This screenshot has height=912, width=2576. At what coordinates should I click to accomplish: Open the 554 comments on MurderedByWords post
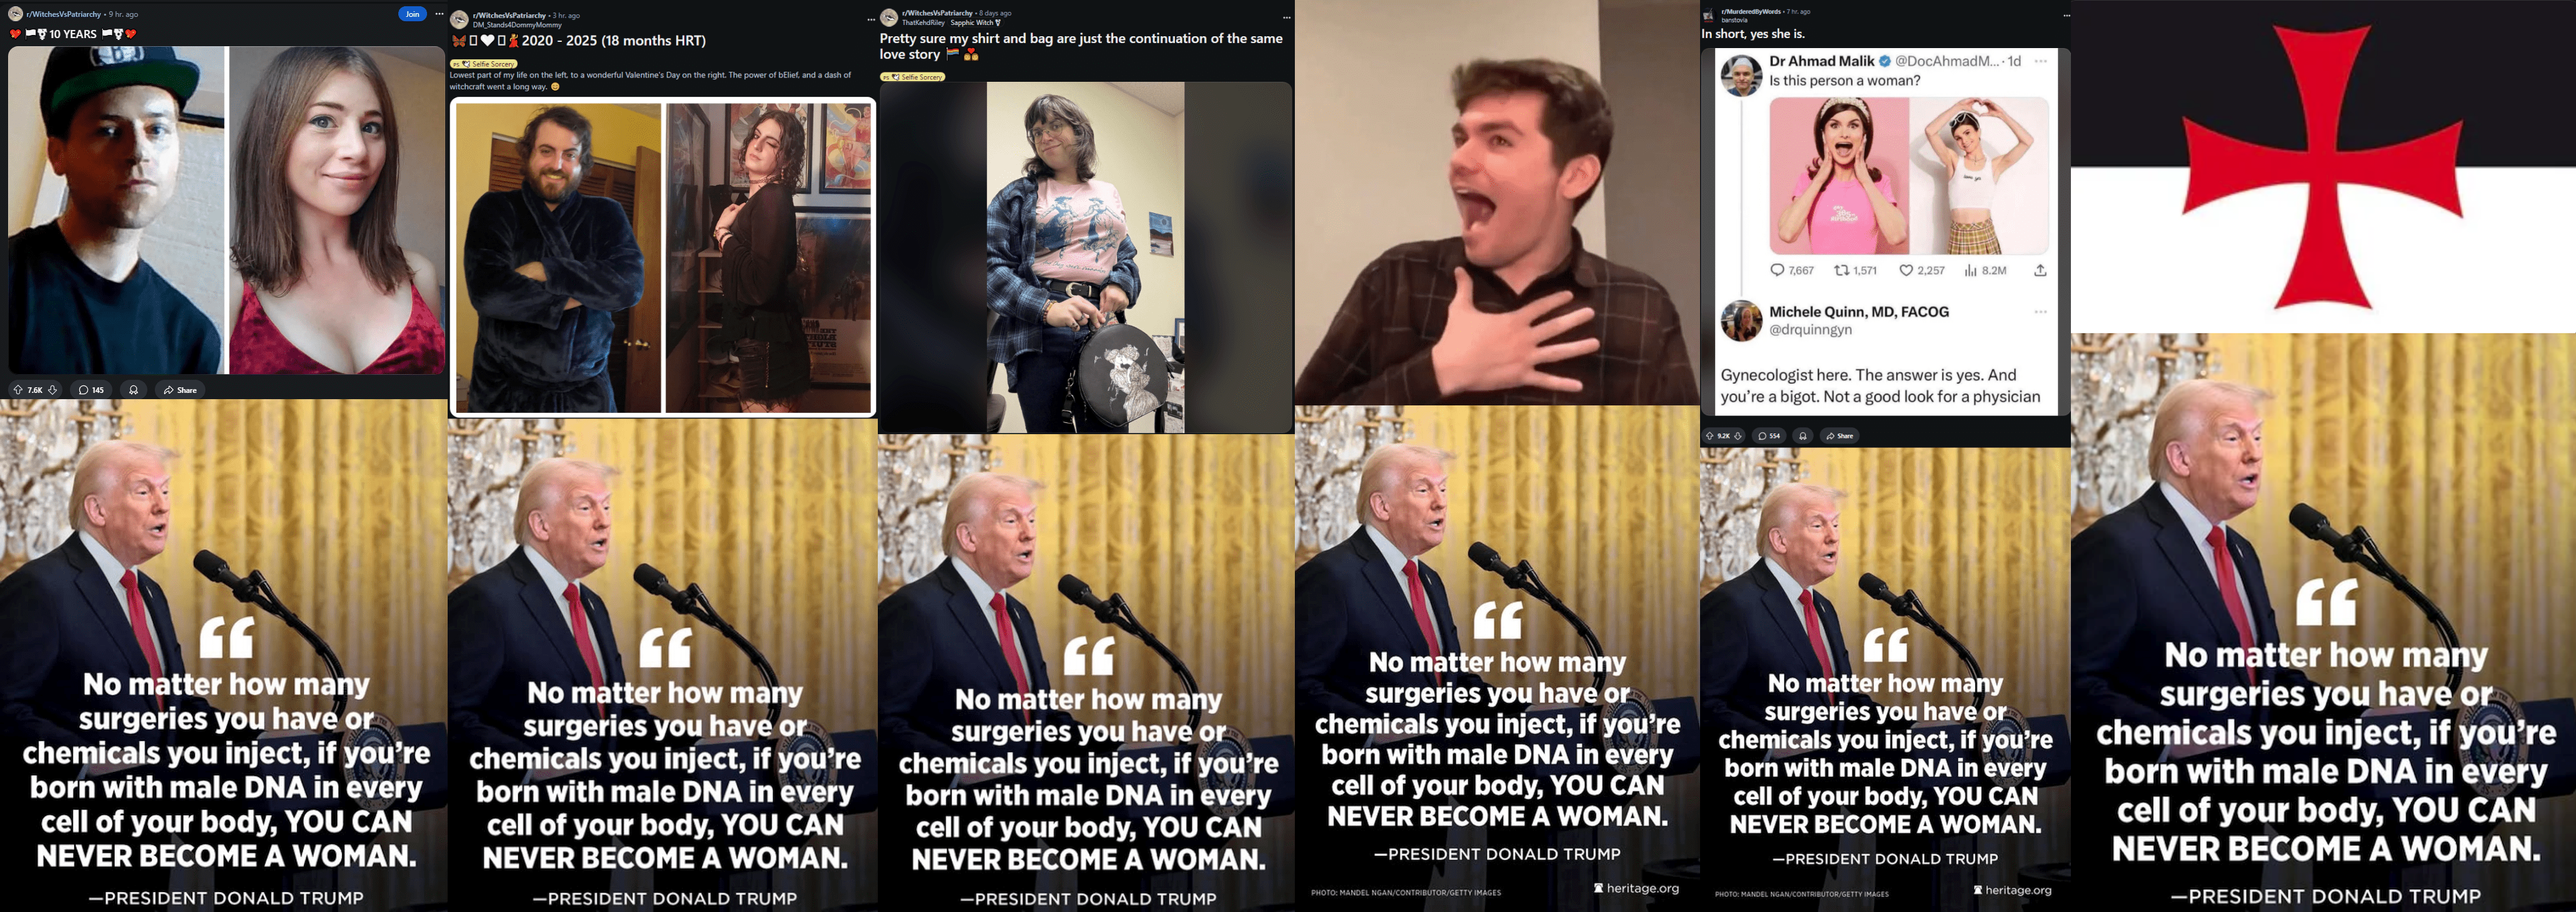click(1770, 436)
